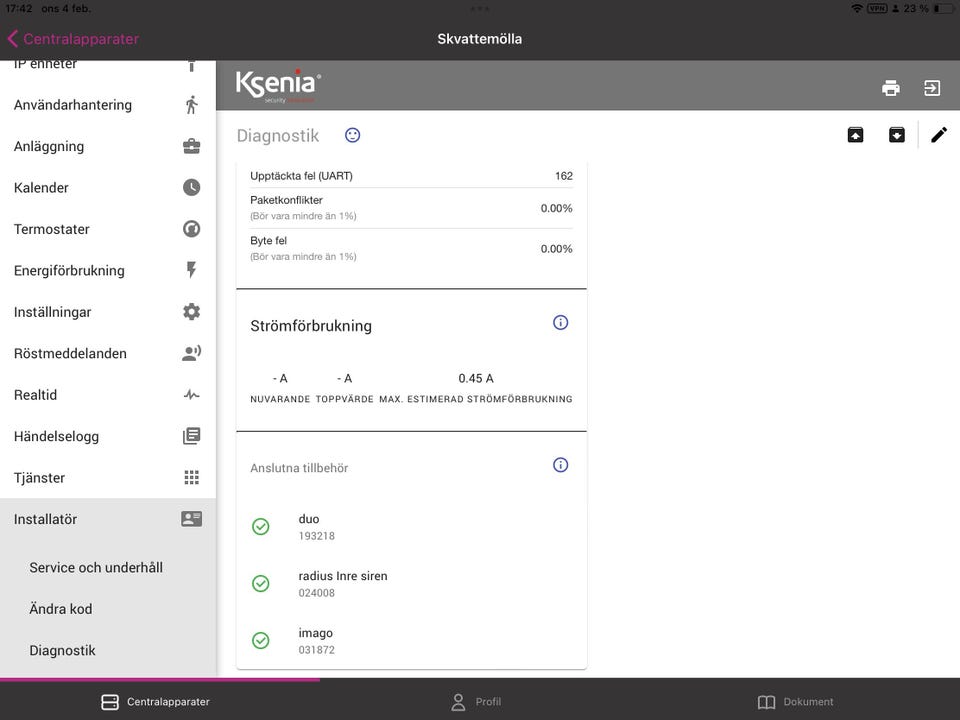Open info for Strömförbrukning section
Screen dimensions: 960x720
560,323
